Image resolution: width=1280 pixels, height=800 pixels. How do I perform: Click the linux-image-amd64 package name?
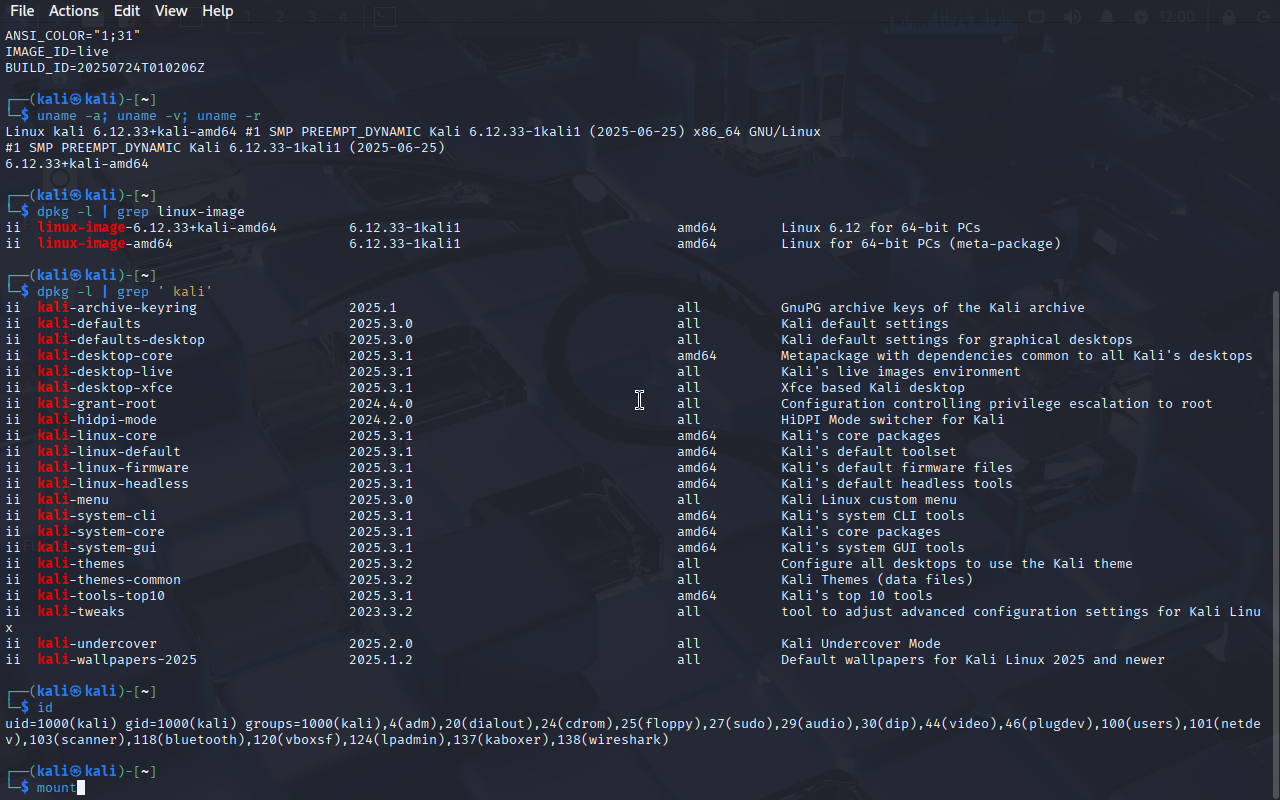105,244
